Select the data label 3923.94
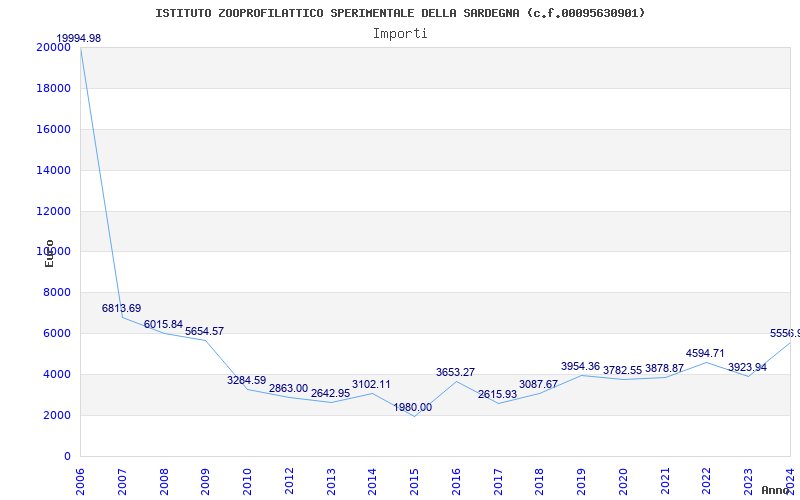The width and height of the screenshot is (800, 500). (x=747, y=367)
